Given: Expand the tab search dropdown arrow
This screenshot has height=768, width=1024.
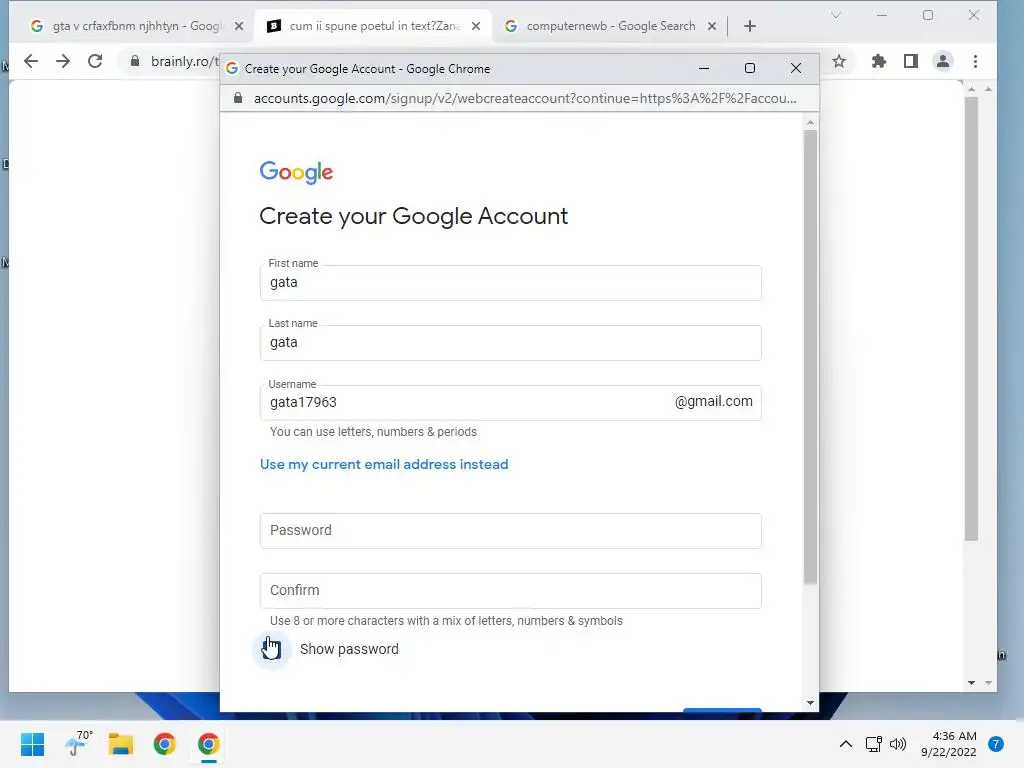Looking at the screenshot, I should click(x=836, y=15).
